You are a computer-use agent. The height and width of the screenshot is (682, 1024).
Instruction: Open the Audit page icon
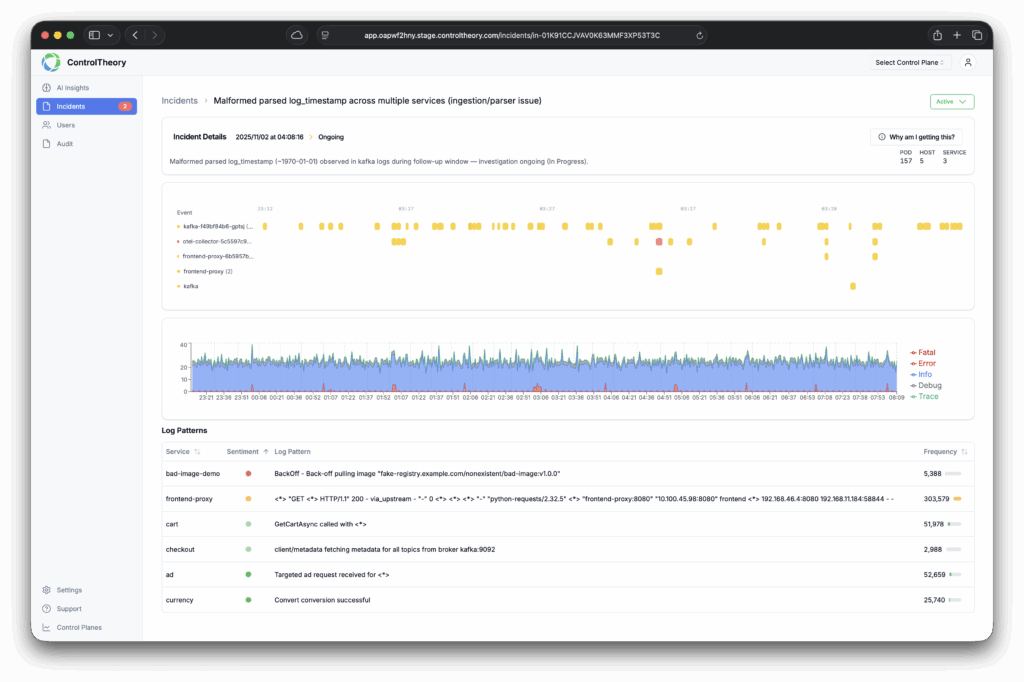click(x=47, y=144)
